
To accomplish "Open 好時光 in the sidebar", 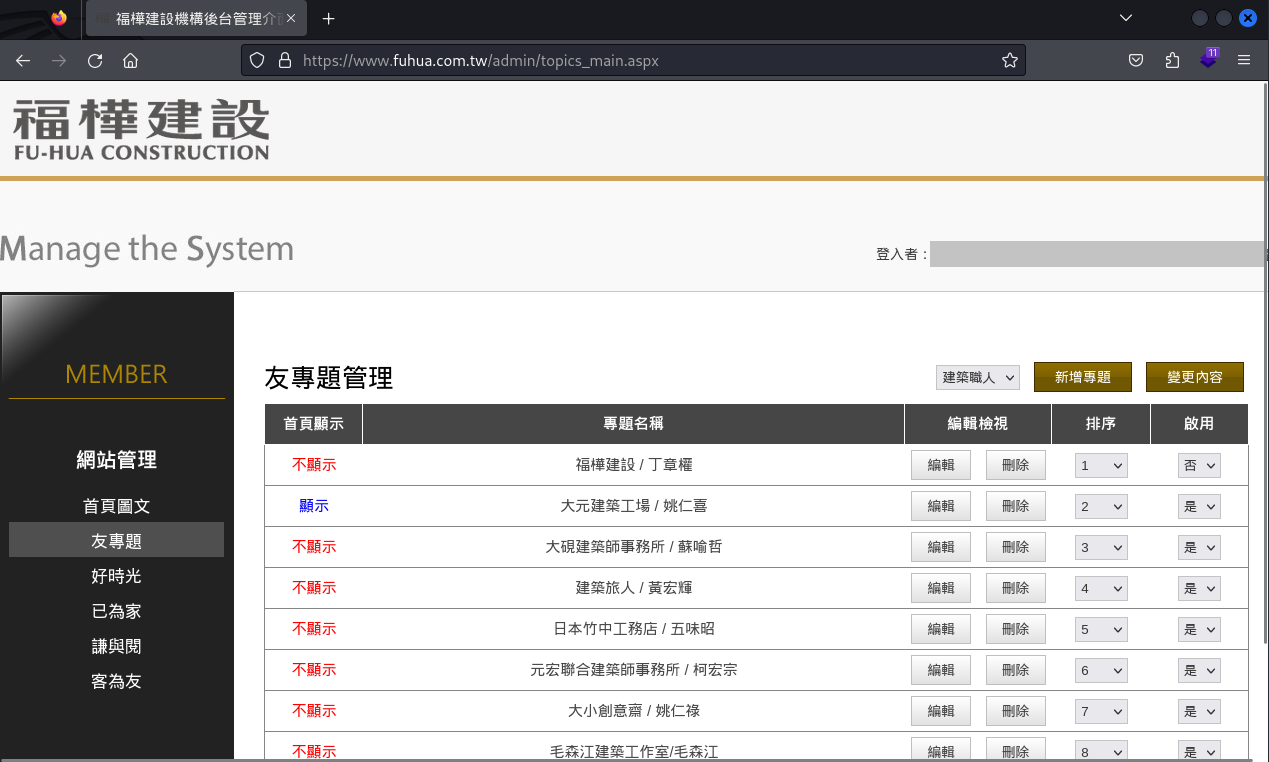I will [x=116, y=576].
